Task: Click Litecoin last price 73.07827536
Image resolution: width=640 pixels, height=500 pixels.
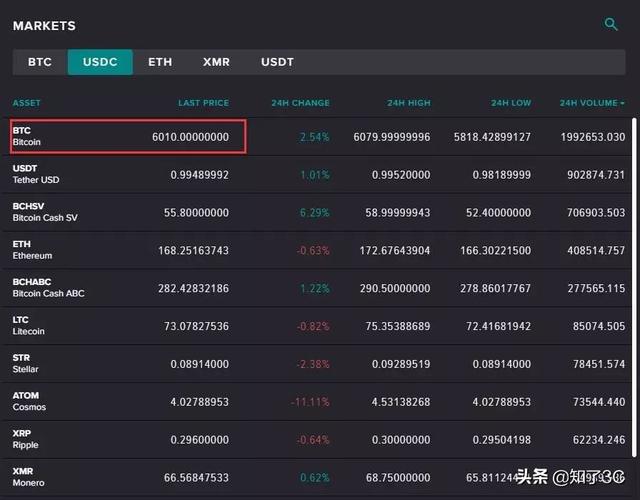Action: pos(196,326)
